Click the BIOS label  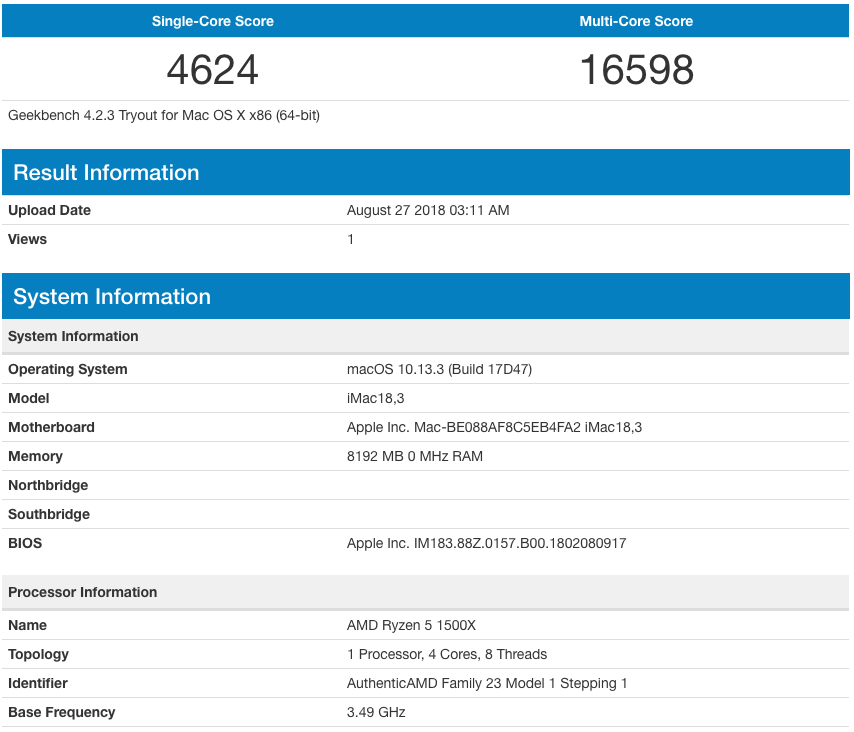coord(25,543)
